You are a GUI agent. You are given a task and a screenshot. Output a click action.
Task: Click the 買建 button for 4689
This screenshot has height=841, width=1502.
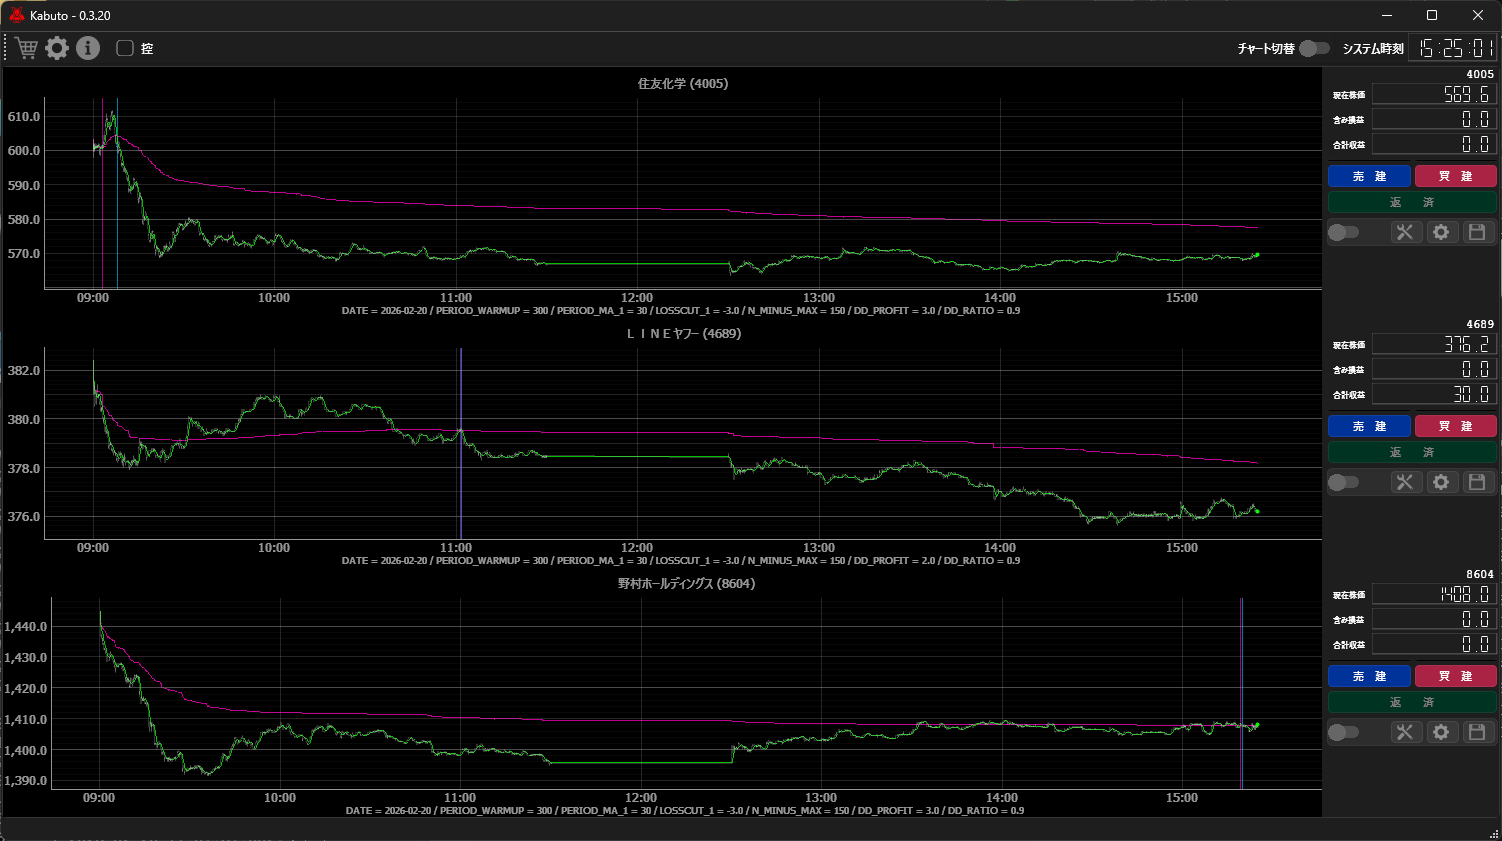[1455, 426]
